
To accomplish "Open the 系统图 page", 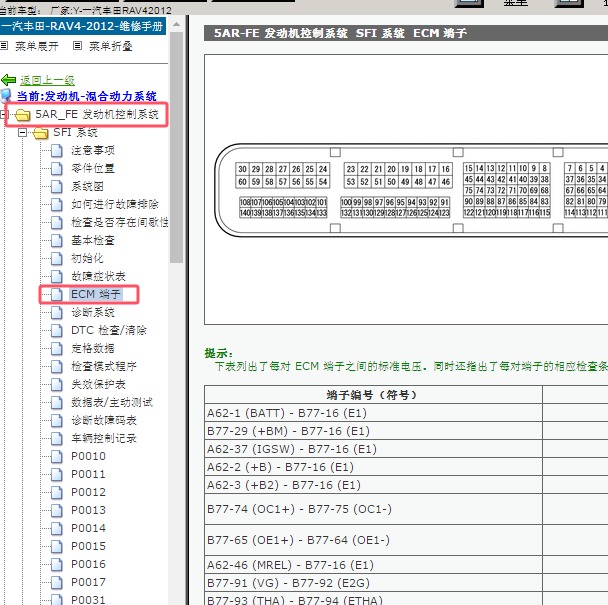I will coord(87,187).
